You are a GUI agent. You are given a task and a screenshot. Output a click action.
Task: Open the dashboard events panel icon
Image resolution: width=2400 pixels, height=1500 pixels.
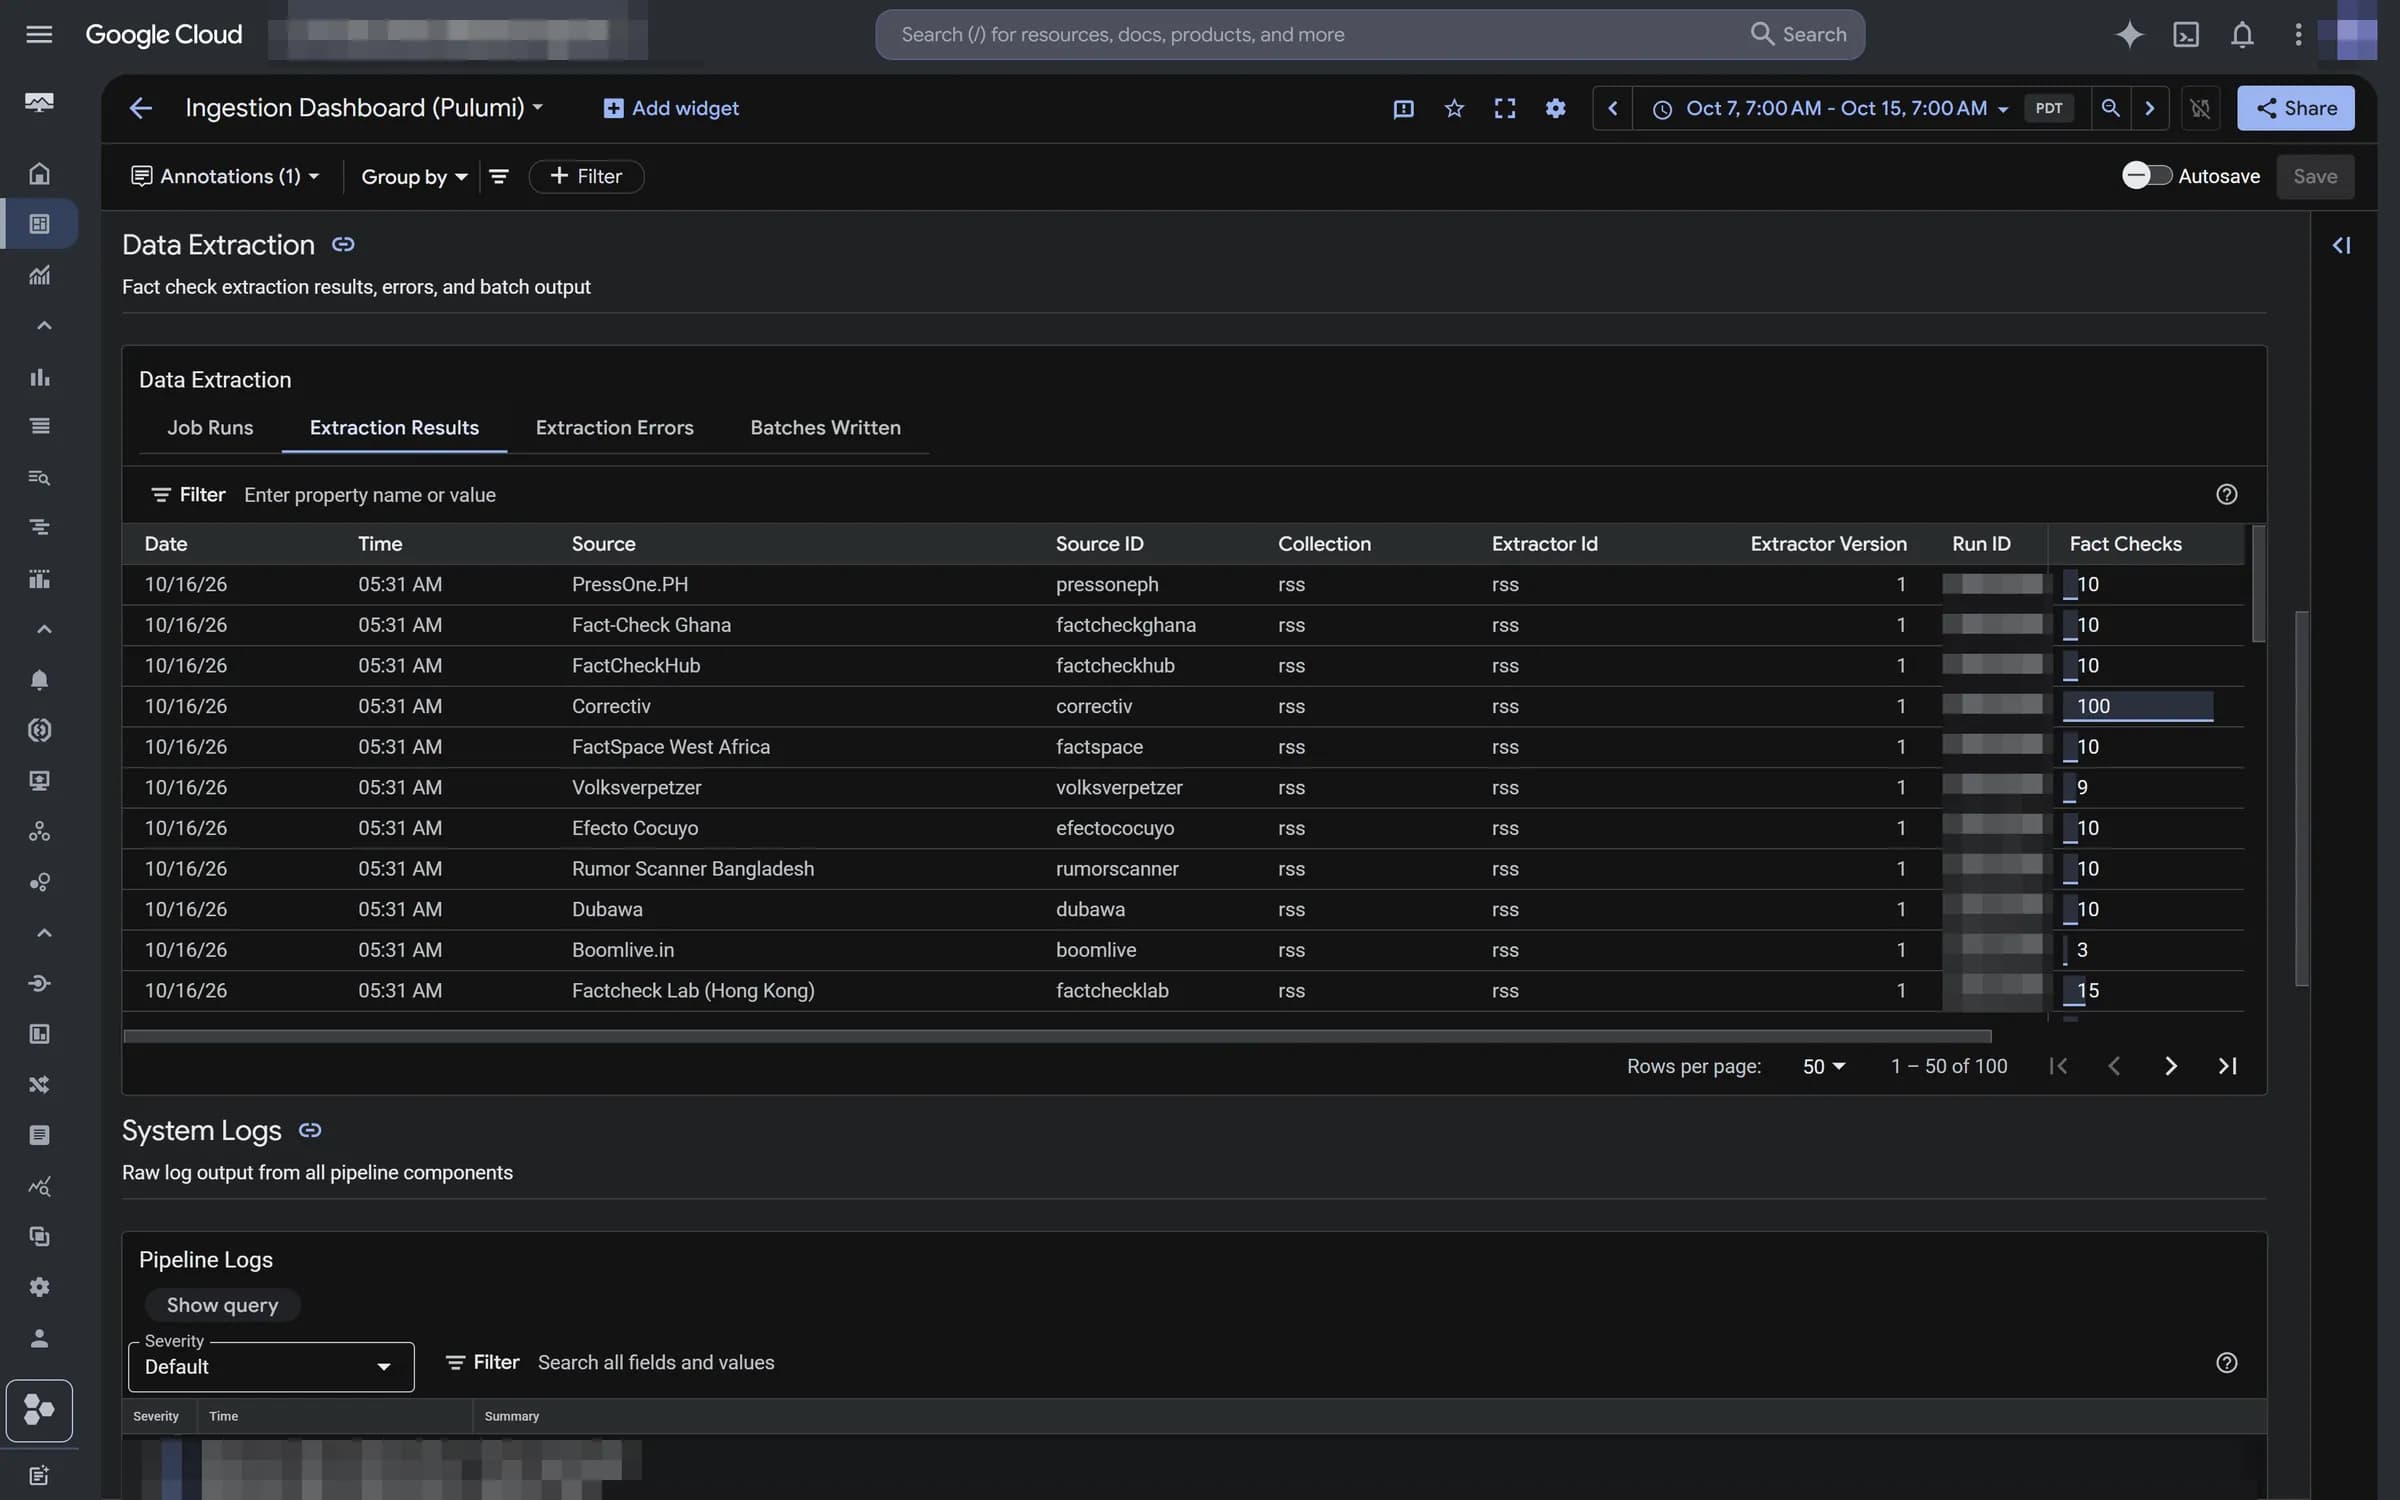point(1403,108)
